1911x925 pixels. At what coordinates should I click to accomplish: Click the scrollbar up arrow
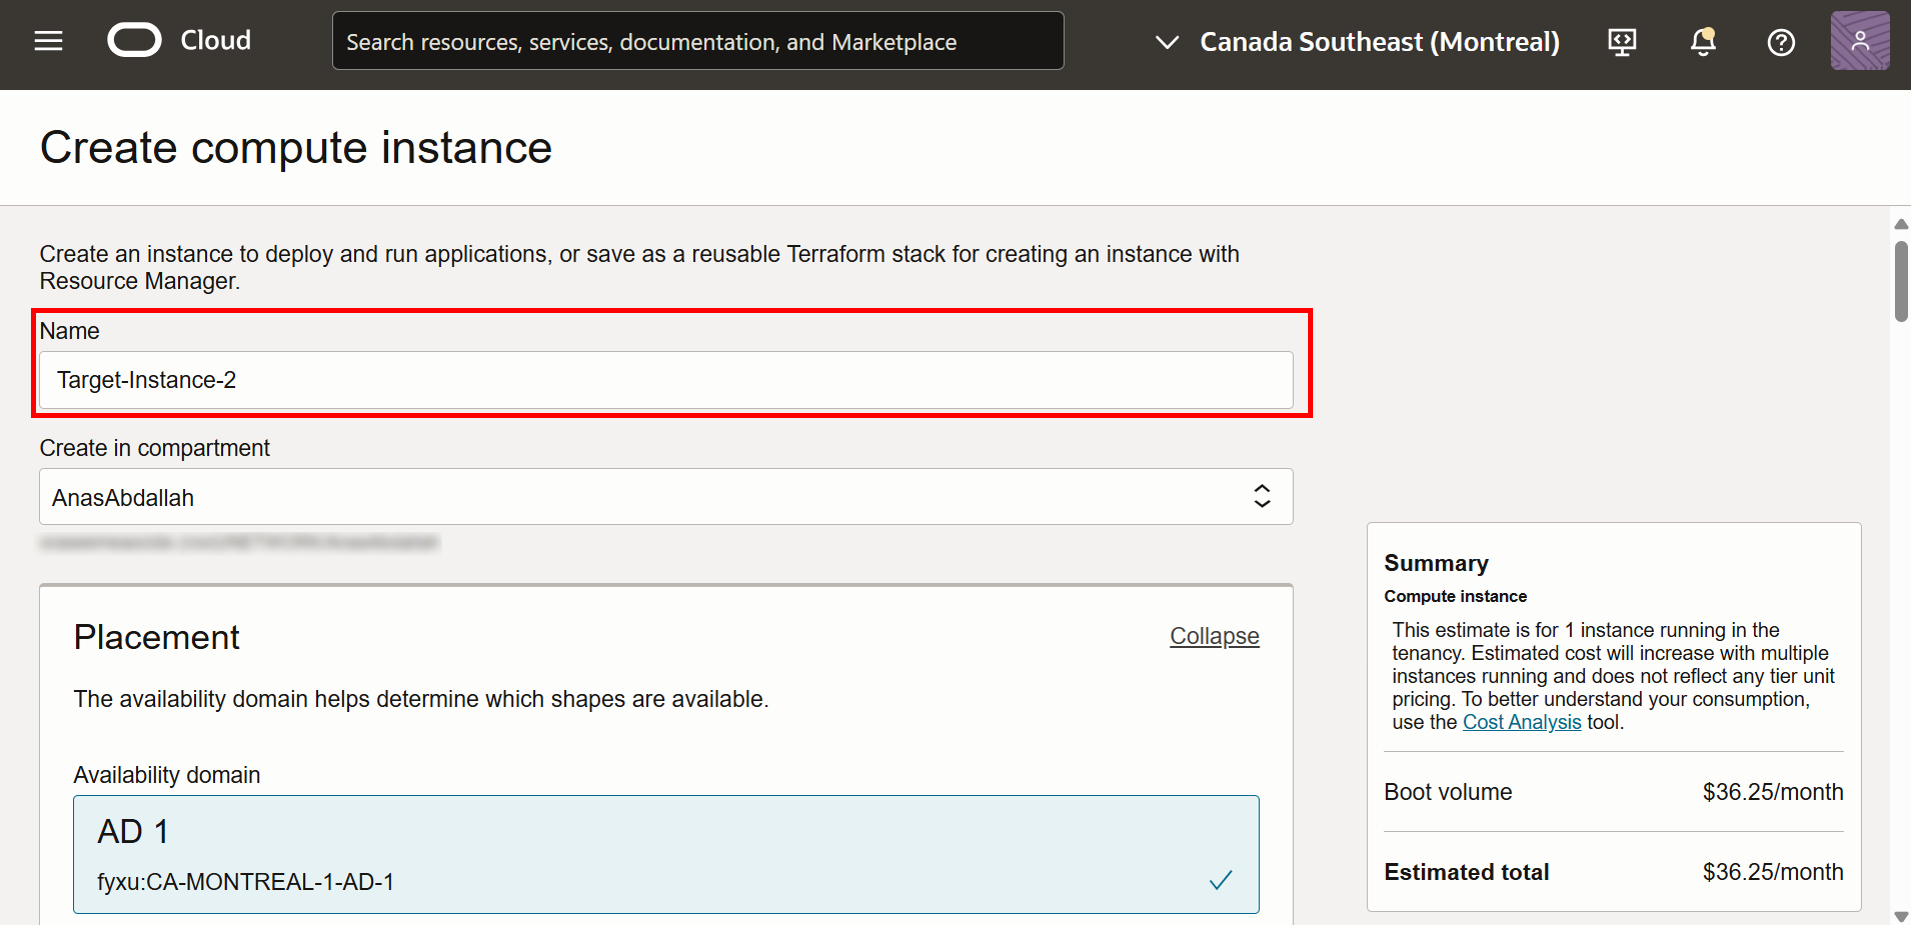pos(1901,224)
